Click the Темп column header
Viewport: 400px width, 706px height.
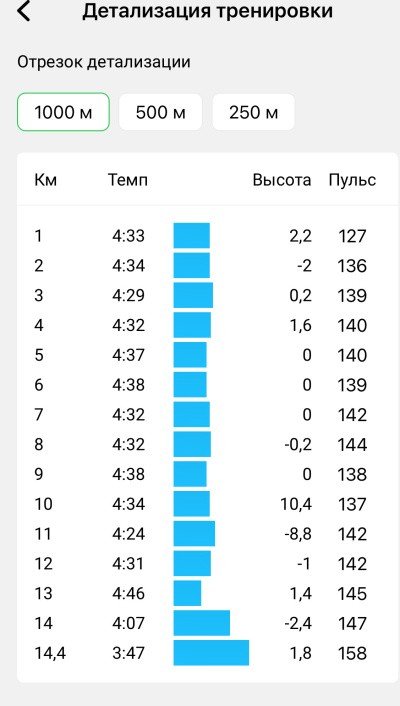tap(128, 180)
